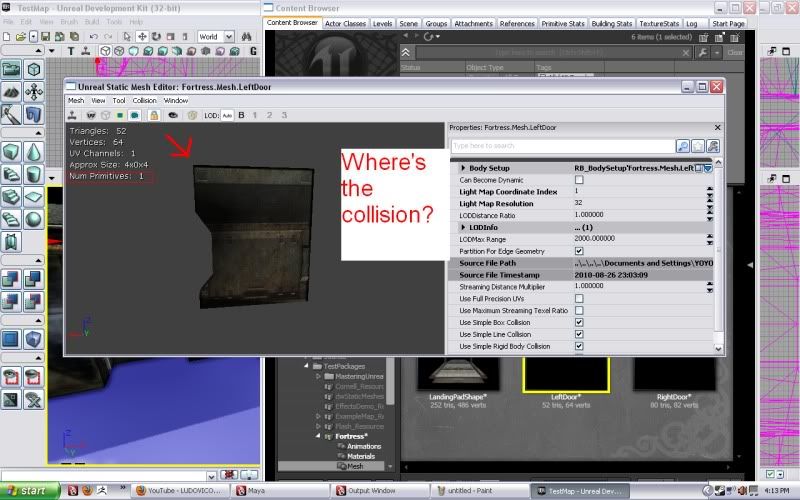This screenshot has height=500, width=800.
Task: Toggle the lock icon in mesh editor
Action: [154, 115]
